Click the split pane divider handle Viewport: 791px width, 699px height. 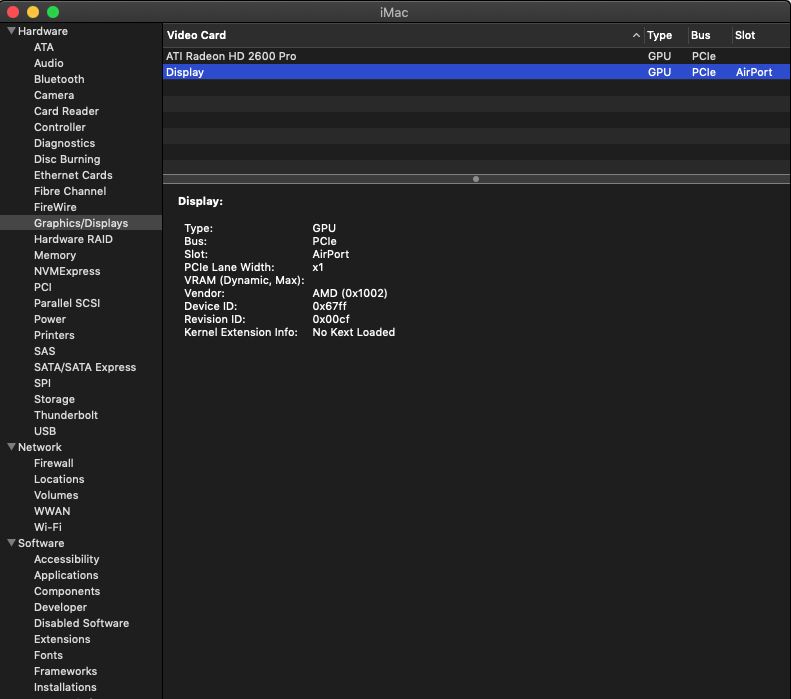pos(476,179)
